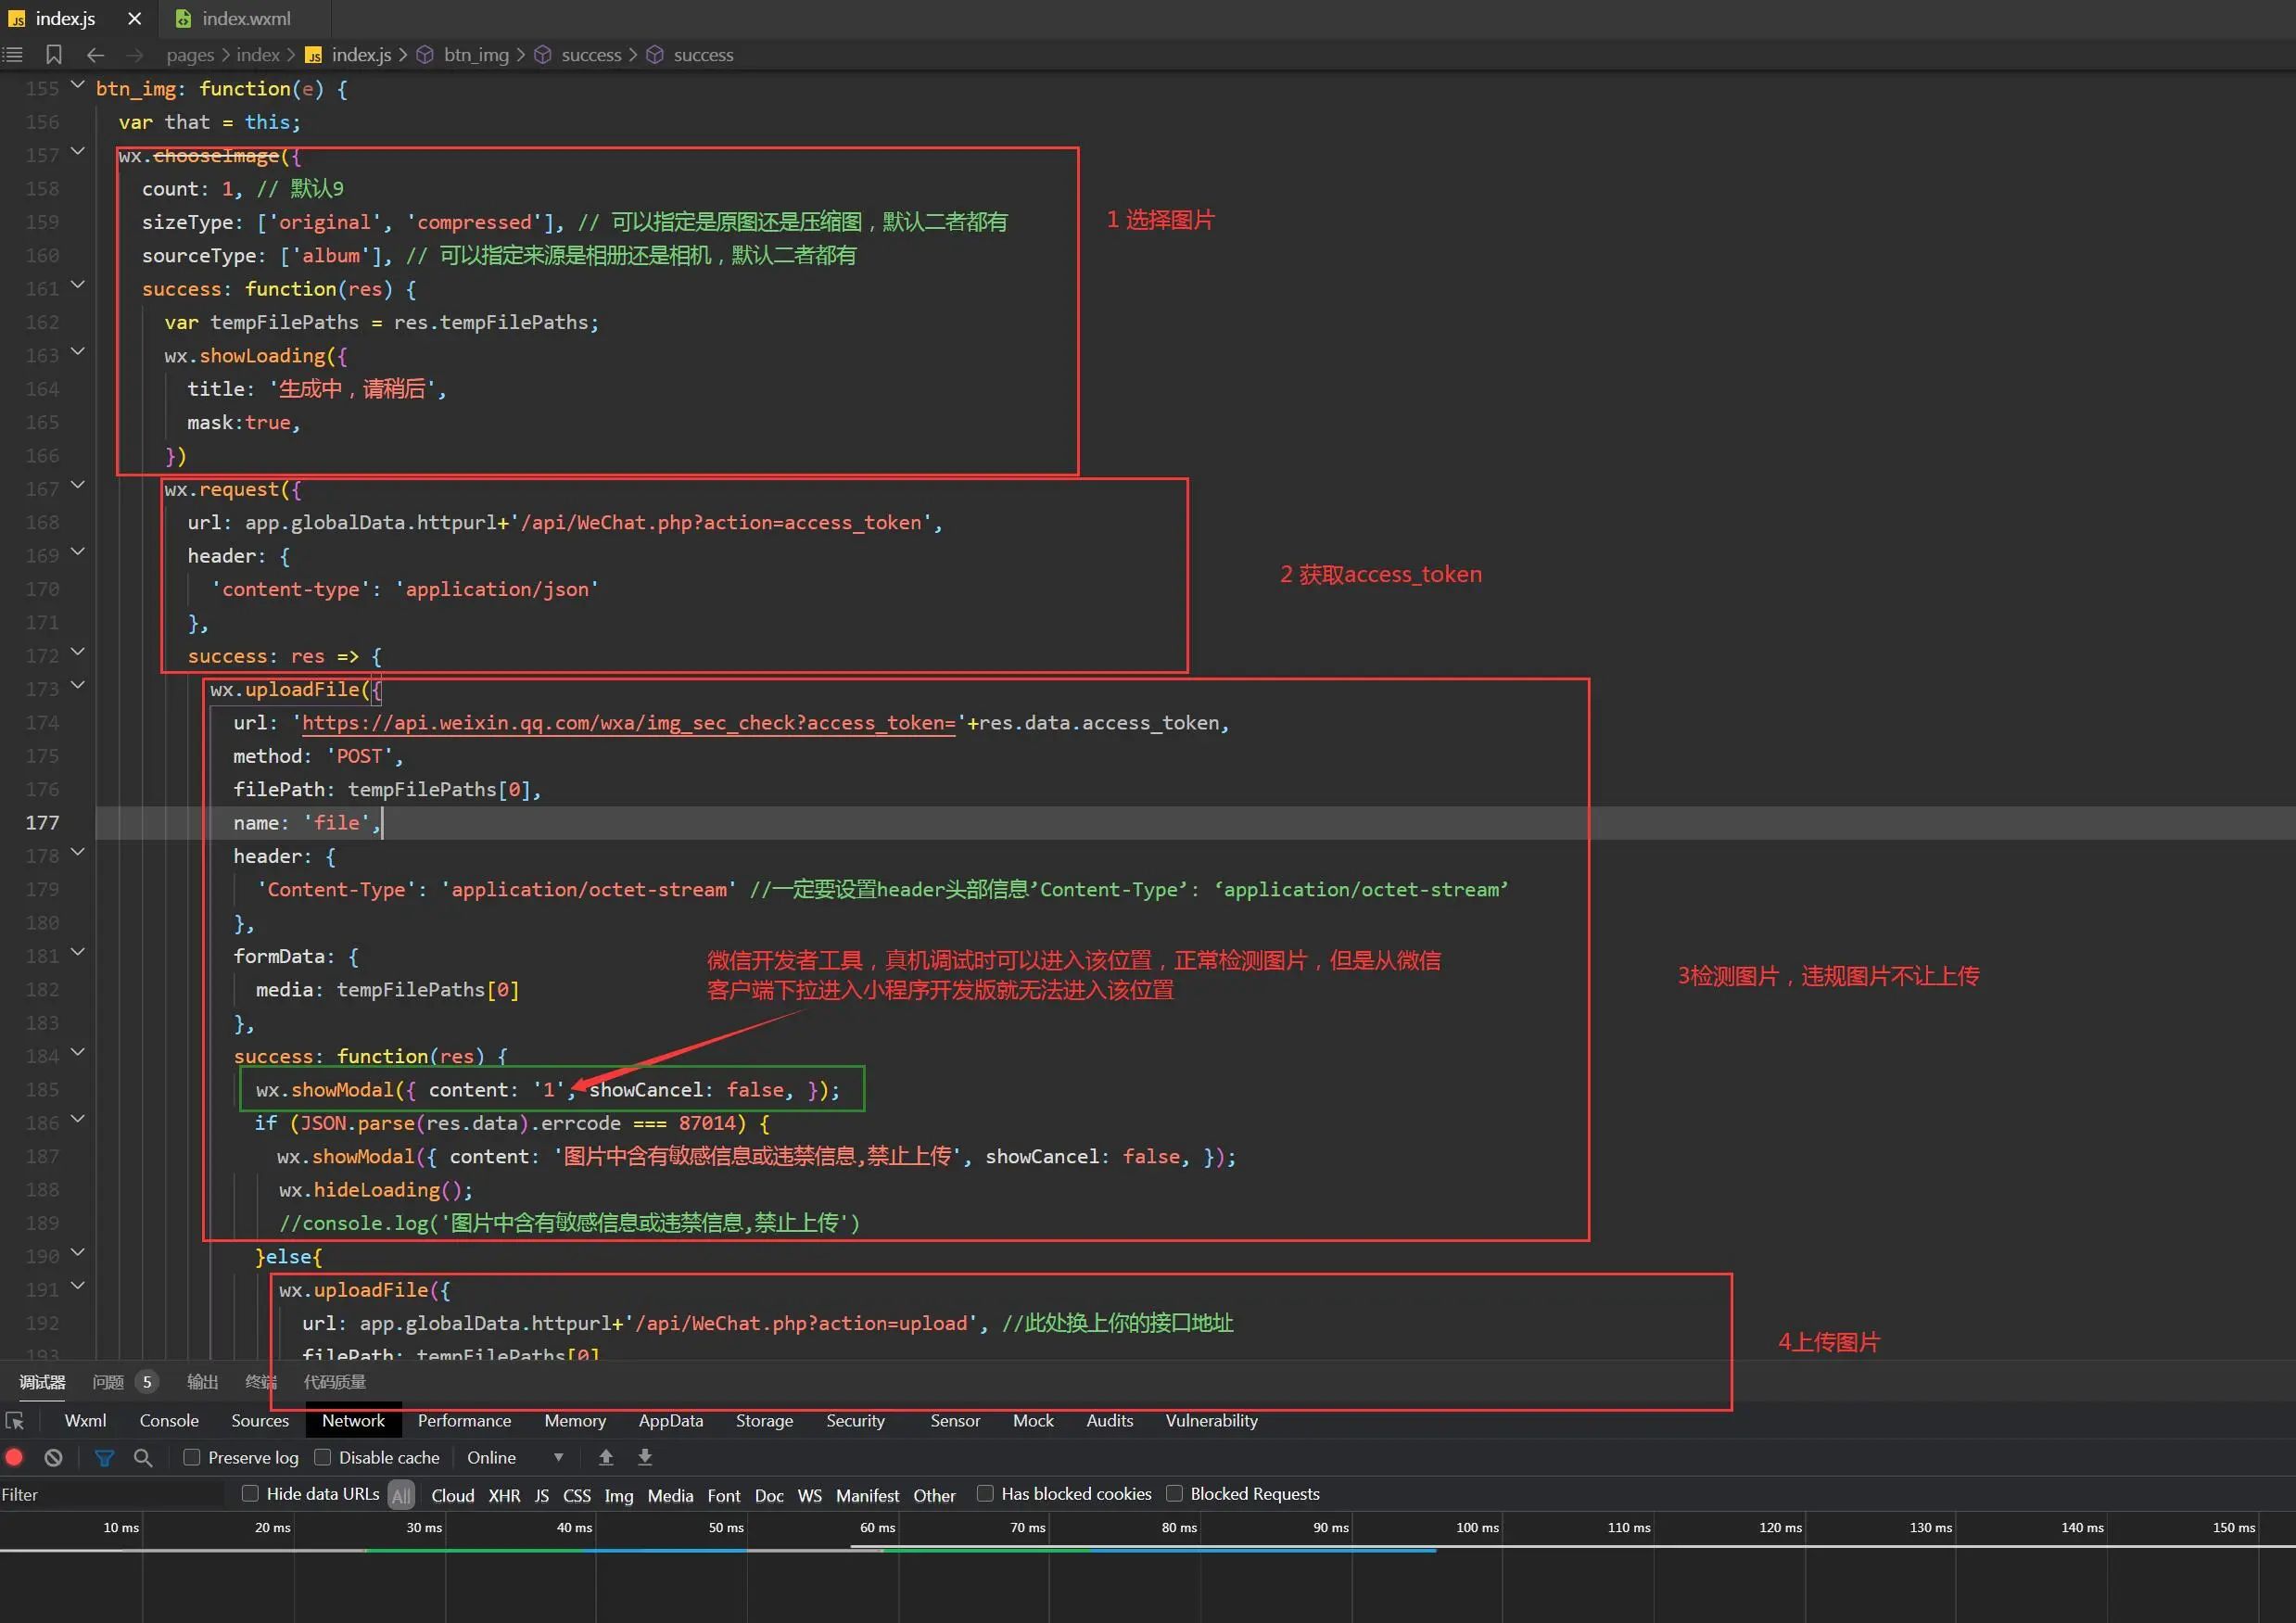Import HAR file (upload arrow)
Viewport: 2296px width, 1623px height.
606,1457
